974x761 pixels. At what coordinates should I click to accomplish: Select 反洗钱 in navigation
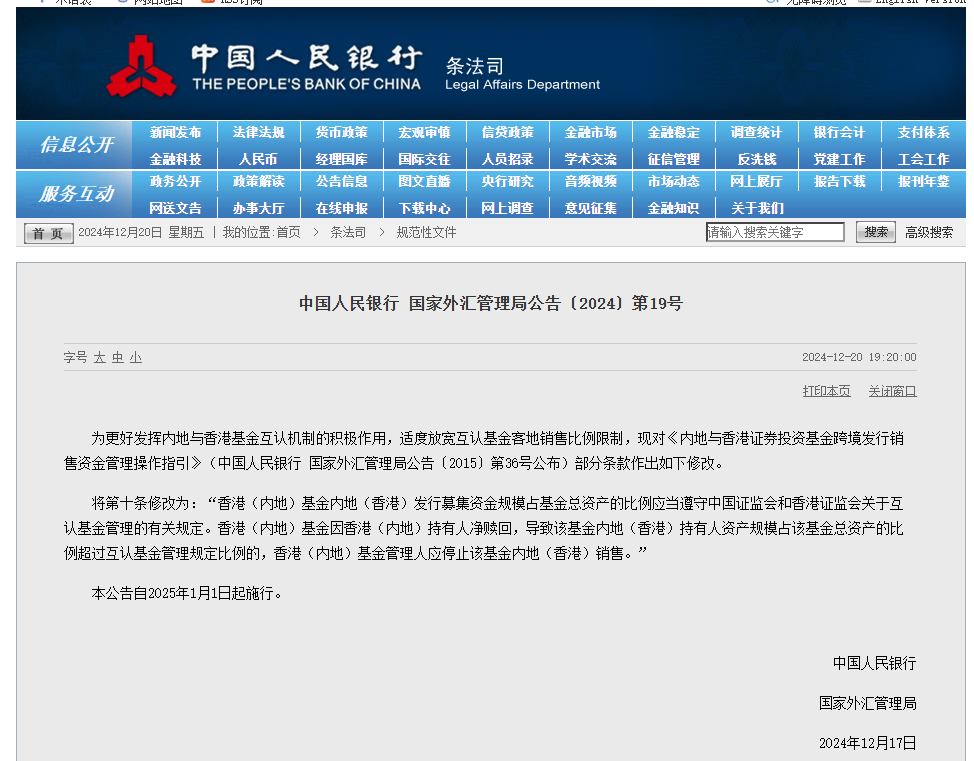click(756, 159)
